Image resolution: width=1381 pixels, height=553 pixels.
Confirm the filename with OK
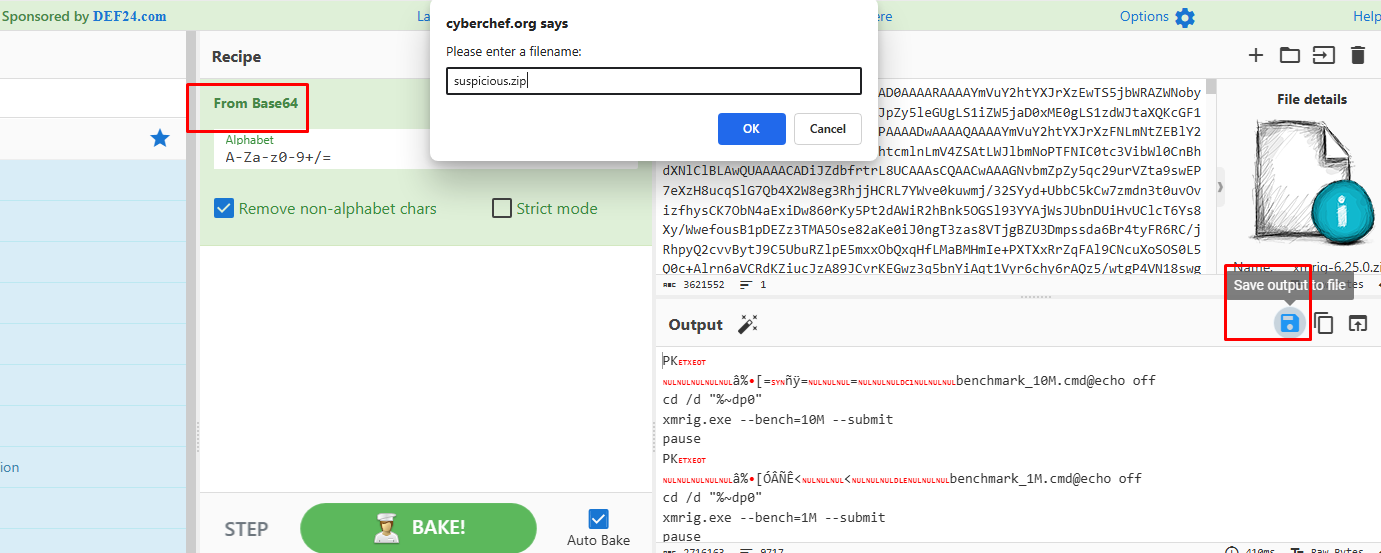[x=751, y=128]
